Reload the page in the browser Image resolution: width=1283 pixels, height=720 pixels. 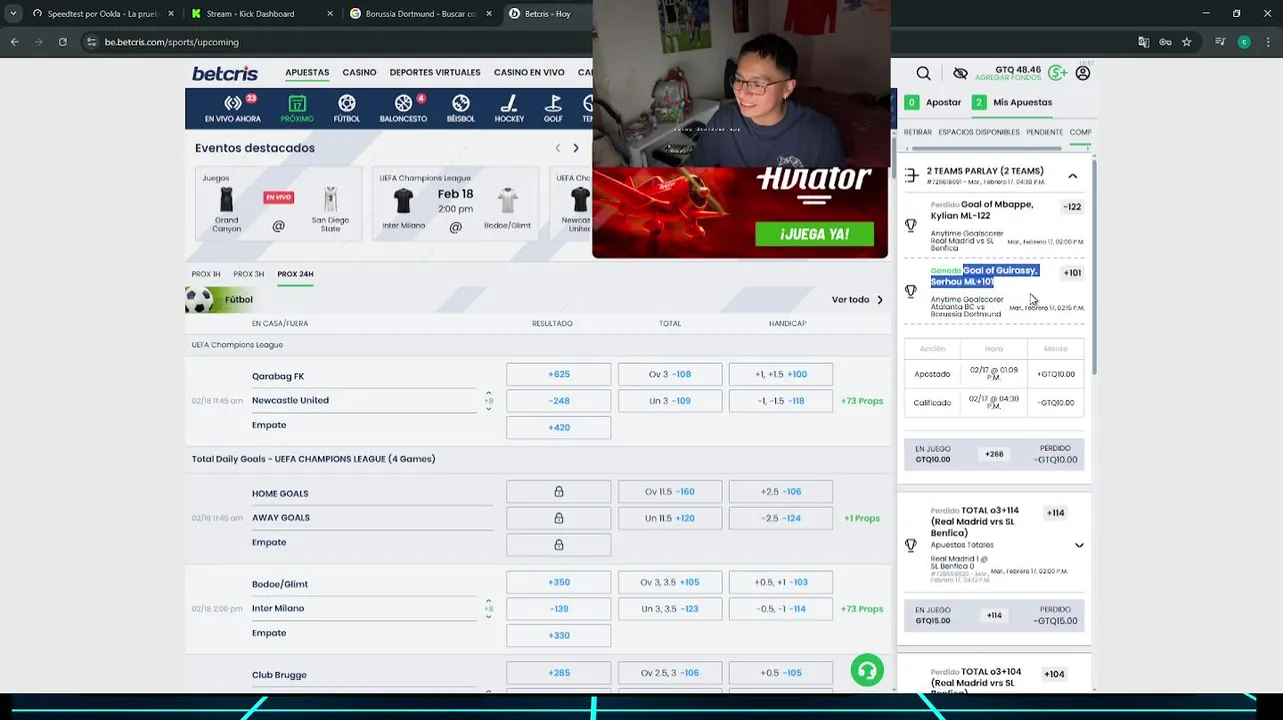click(62, 42)
